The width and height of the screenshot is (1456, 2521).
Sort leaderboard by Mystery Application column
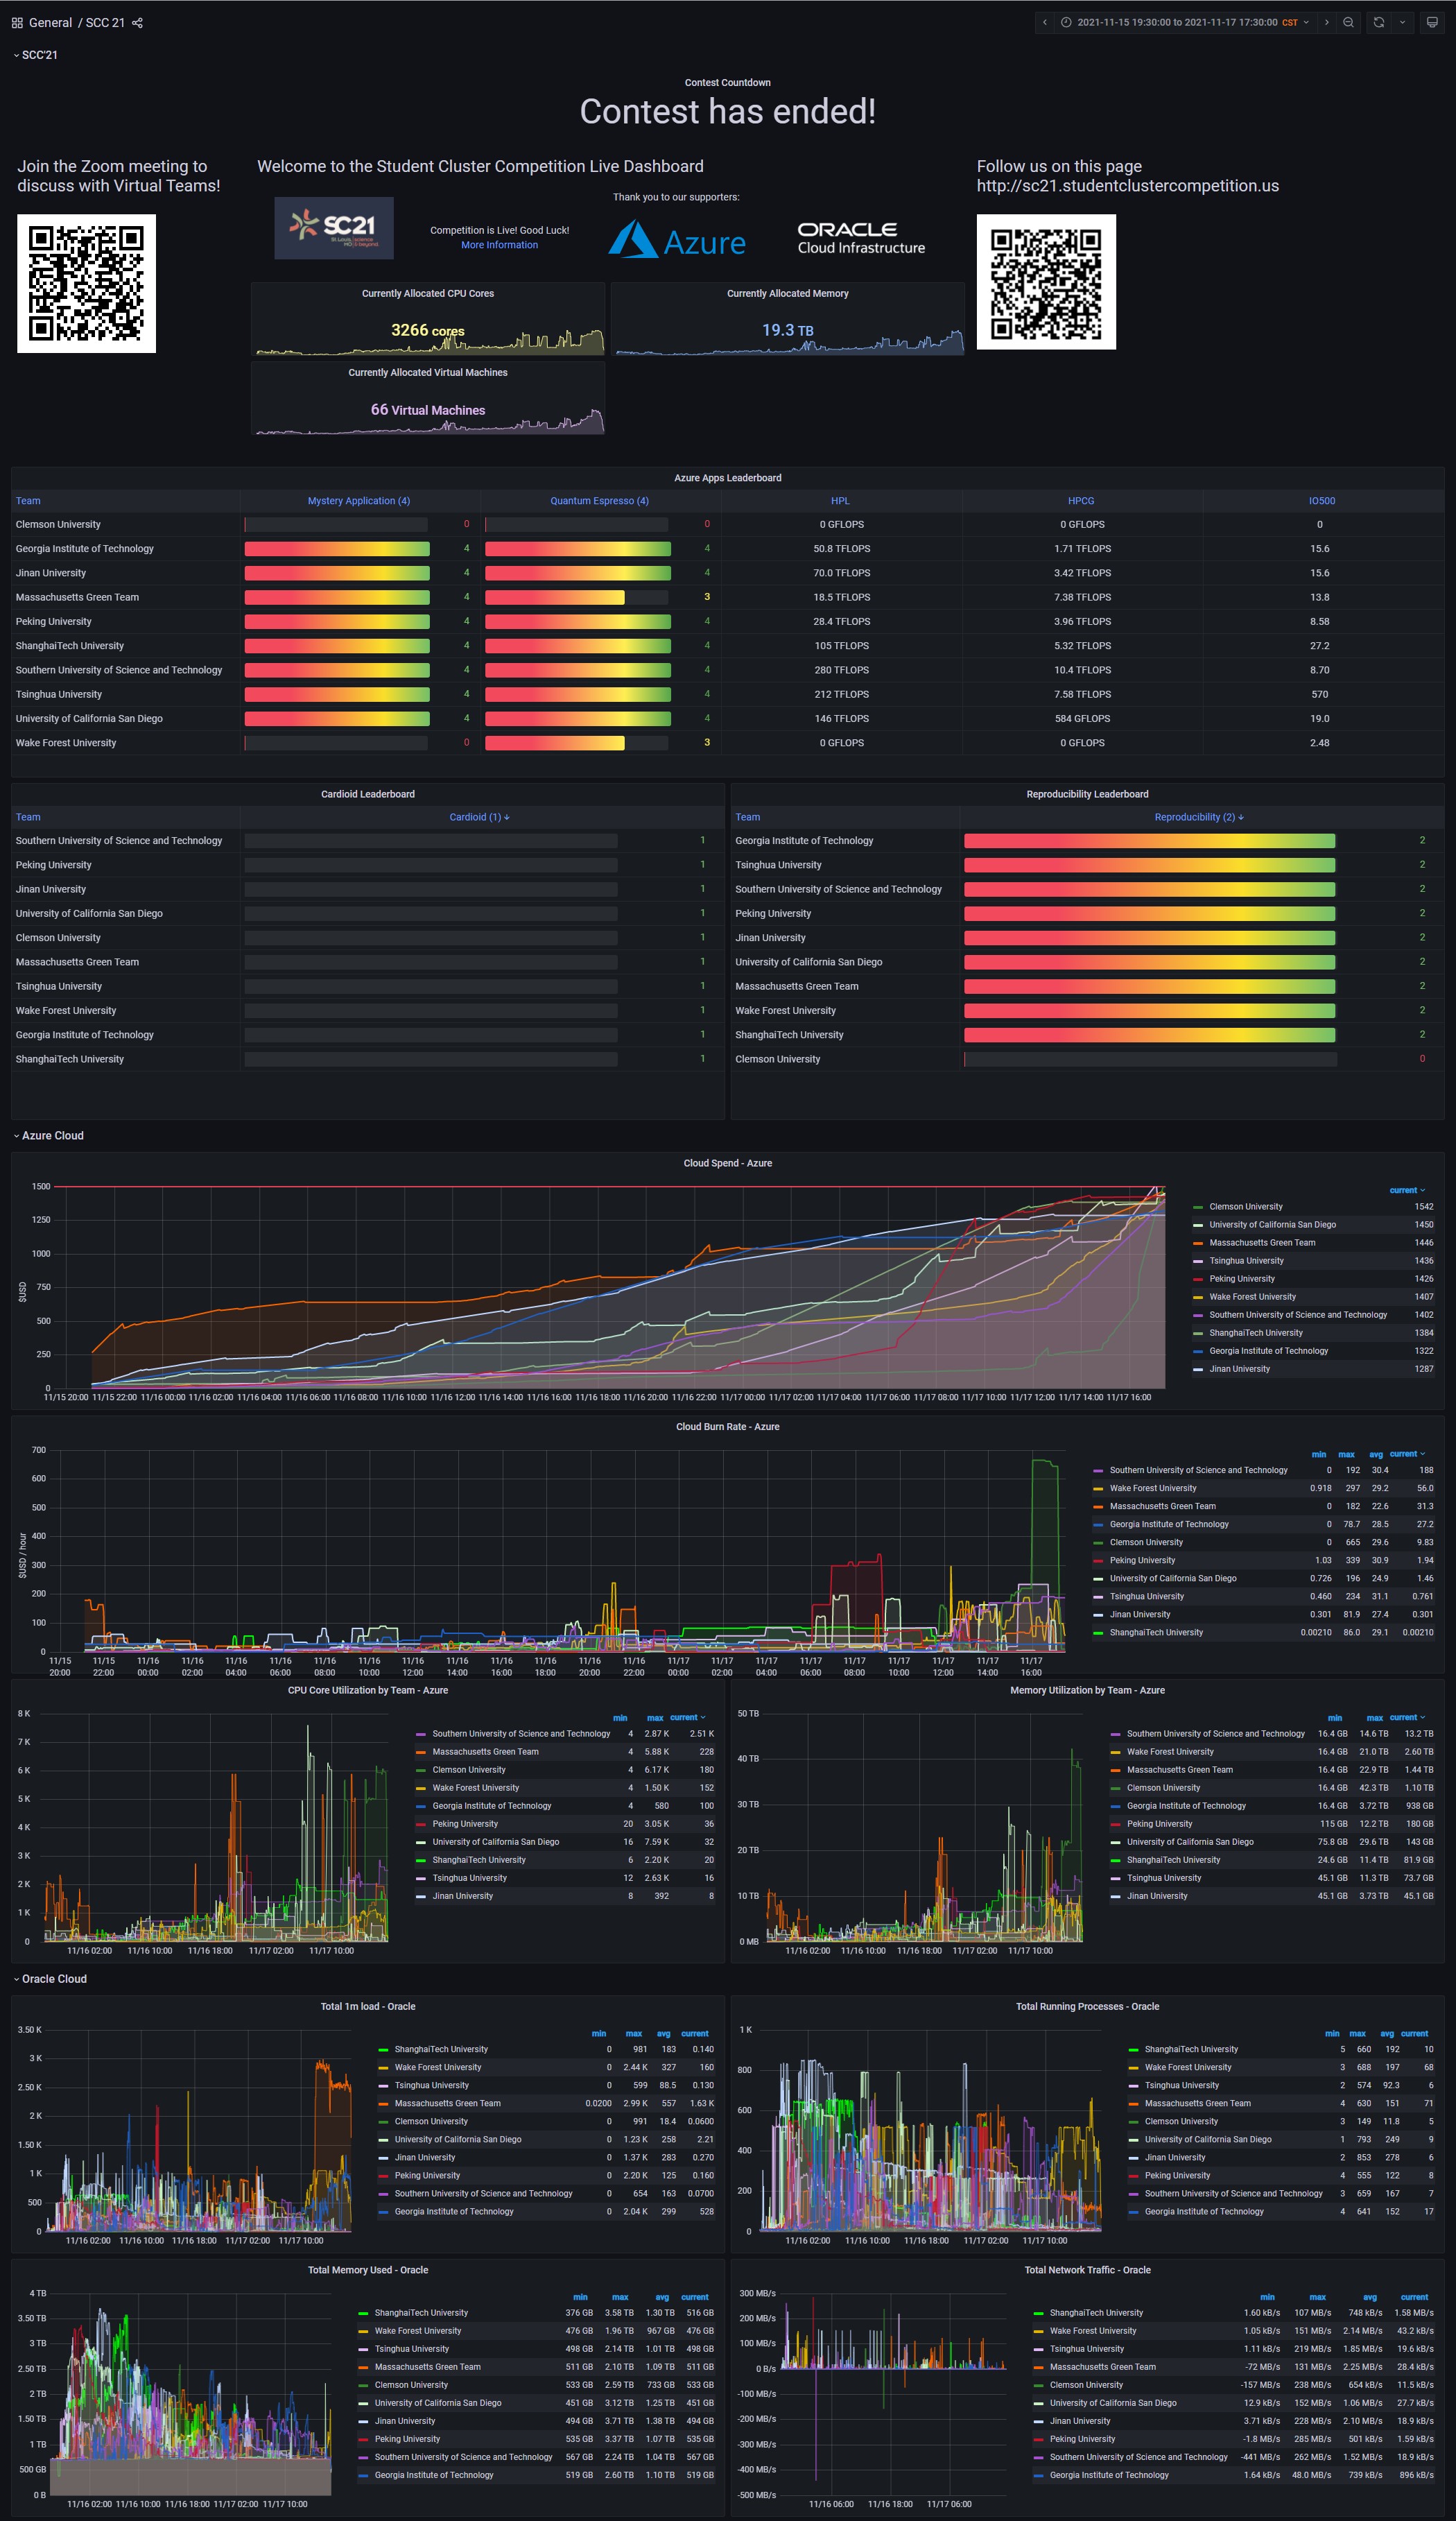pyautogui.click(x=359, y=500)
